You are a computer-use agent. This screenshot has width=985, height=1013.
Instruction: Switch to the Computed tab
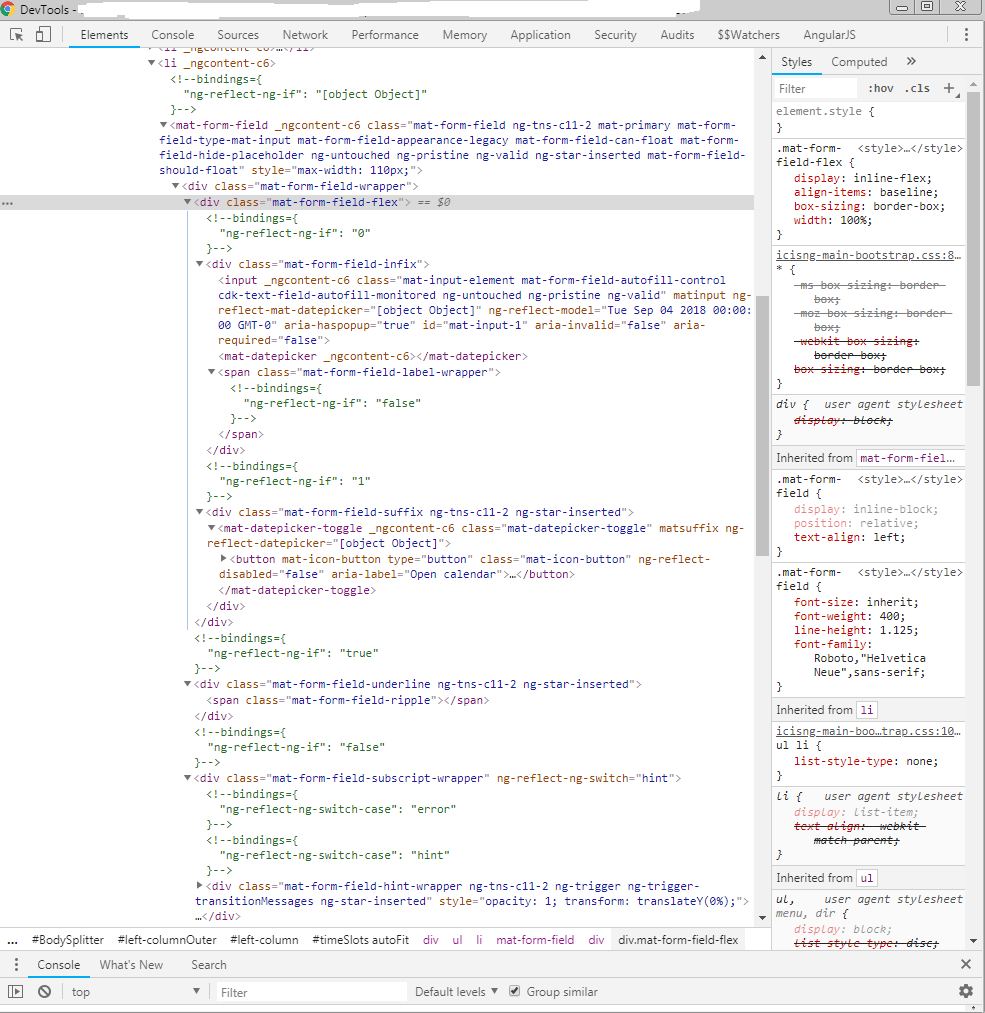[x=858, y=61]
